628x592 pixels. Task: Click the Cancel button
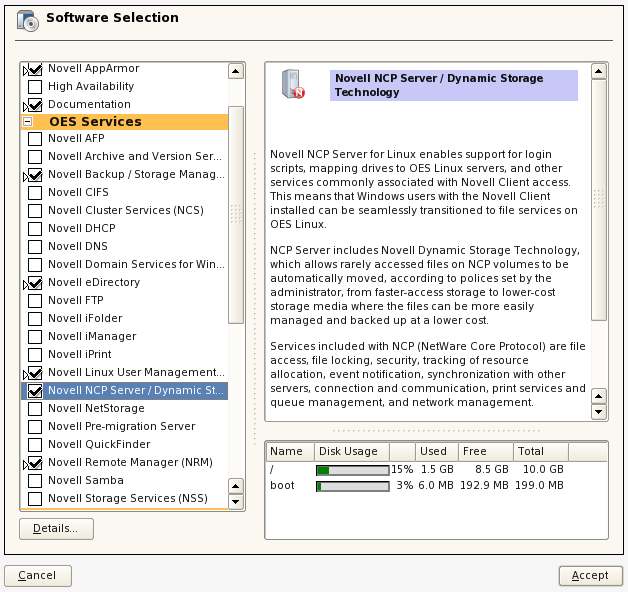(38, 576)
